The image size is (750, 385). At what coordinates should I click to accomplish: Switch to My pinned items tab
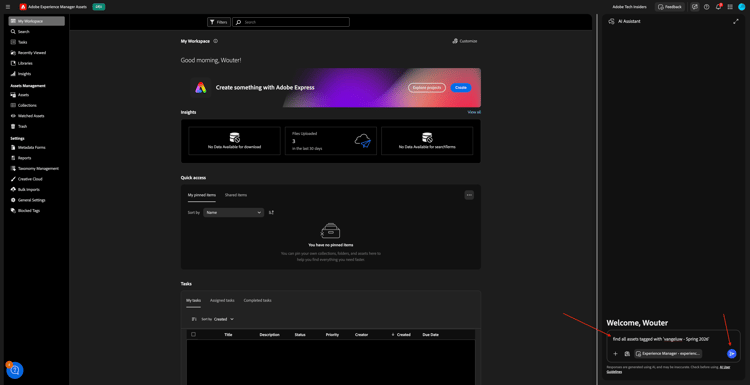pos(201,195)
